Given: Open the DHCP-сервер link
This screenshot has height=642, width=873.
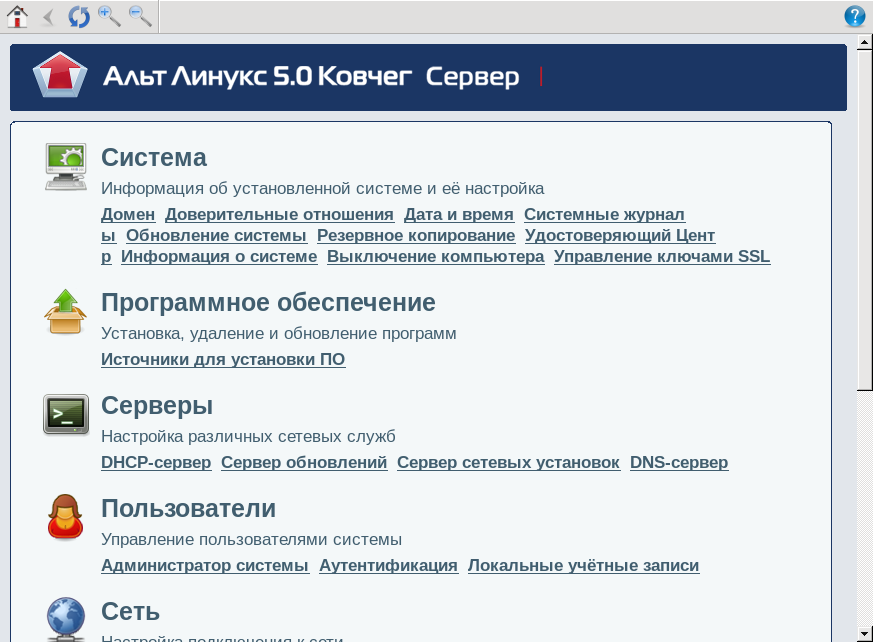Looking at the screenshot, I should 156,462.
